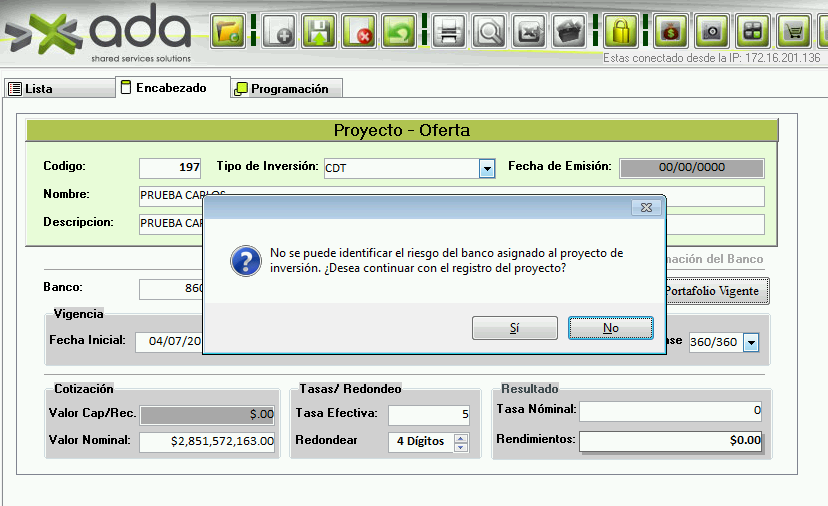
Task: Click the green undo arrow icon
Action: point(400,31)
